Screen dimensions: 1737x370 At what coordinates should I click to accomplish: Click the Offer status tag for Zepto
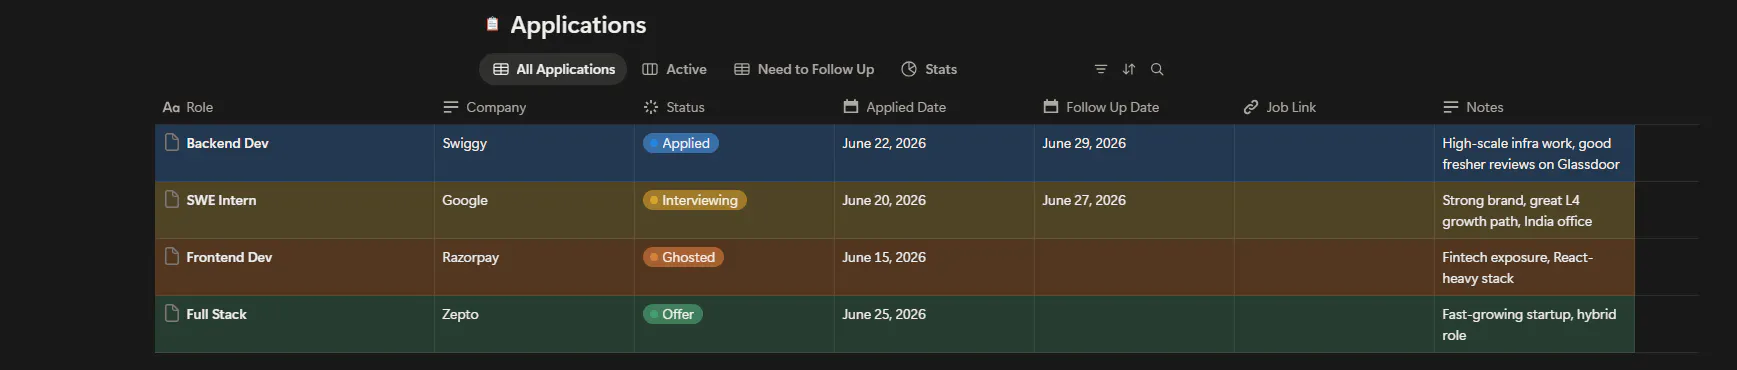pos(673,314)
